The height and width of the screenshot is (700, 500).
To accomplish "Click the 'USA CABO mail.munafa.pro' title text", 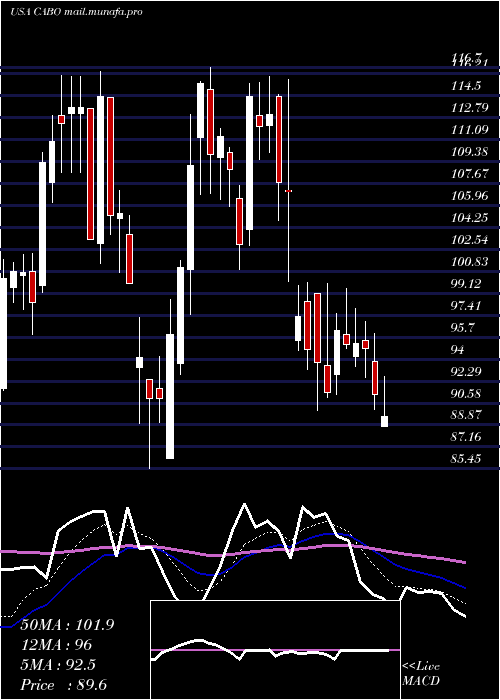I will 76,12.
